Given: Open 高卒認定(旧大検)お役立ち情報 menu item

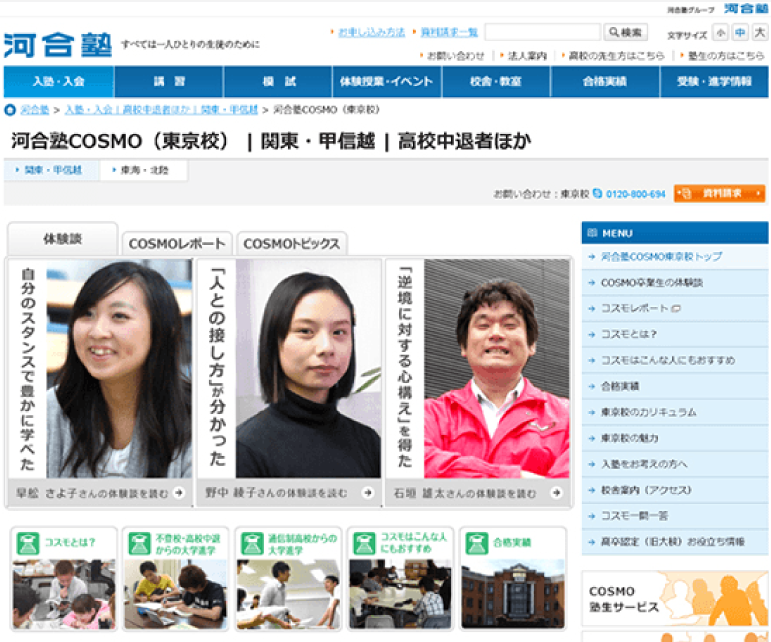Looking at the screenshot, I should (675, 542).
